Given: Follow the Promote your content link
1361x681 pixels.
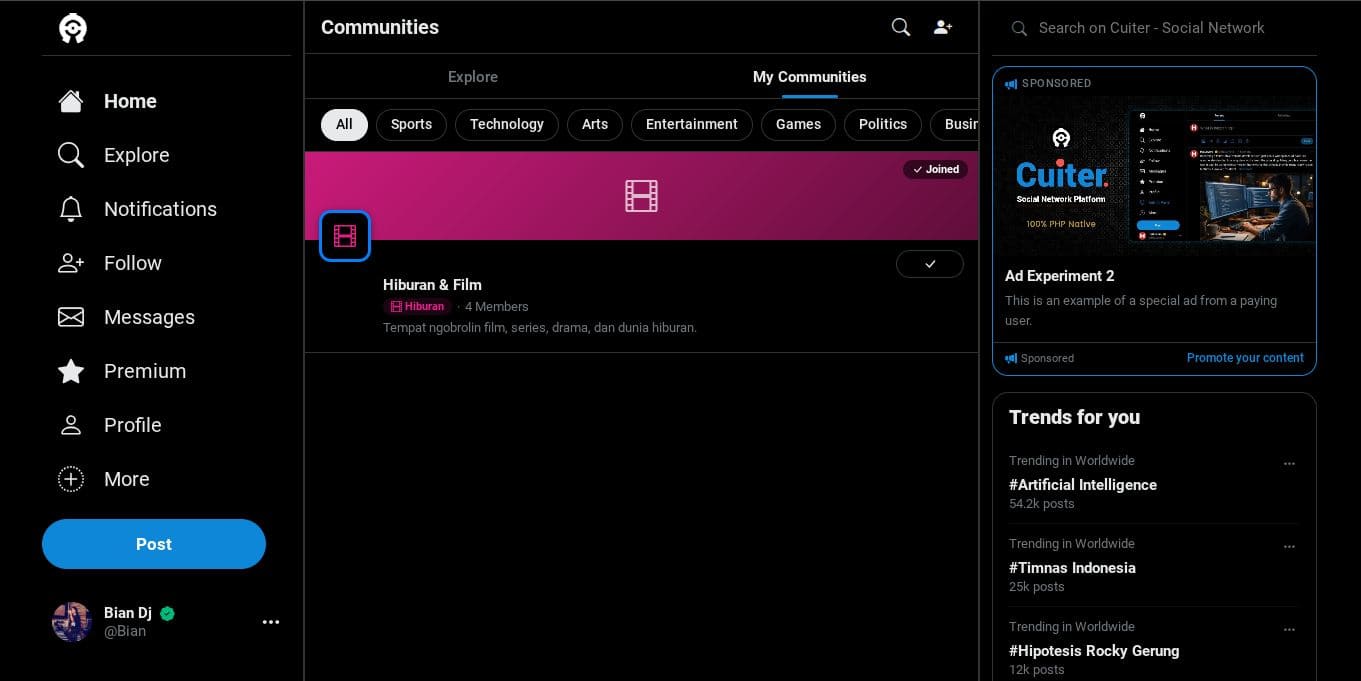Looking at the screenshot, I should tap(1245, 358).
